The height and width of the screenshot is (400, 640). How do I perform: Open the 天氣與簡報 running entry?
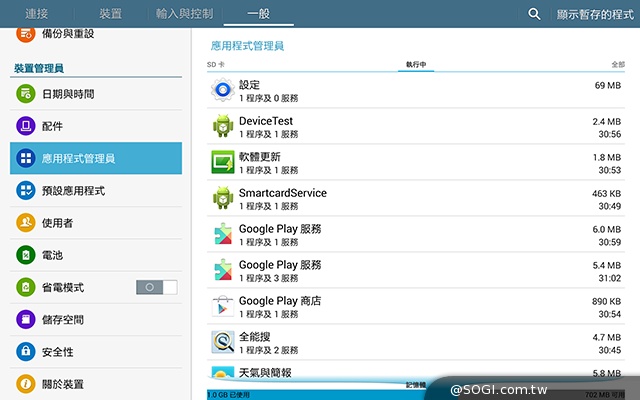(x=416, y=372)
